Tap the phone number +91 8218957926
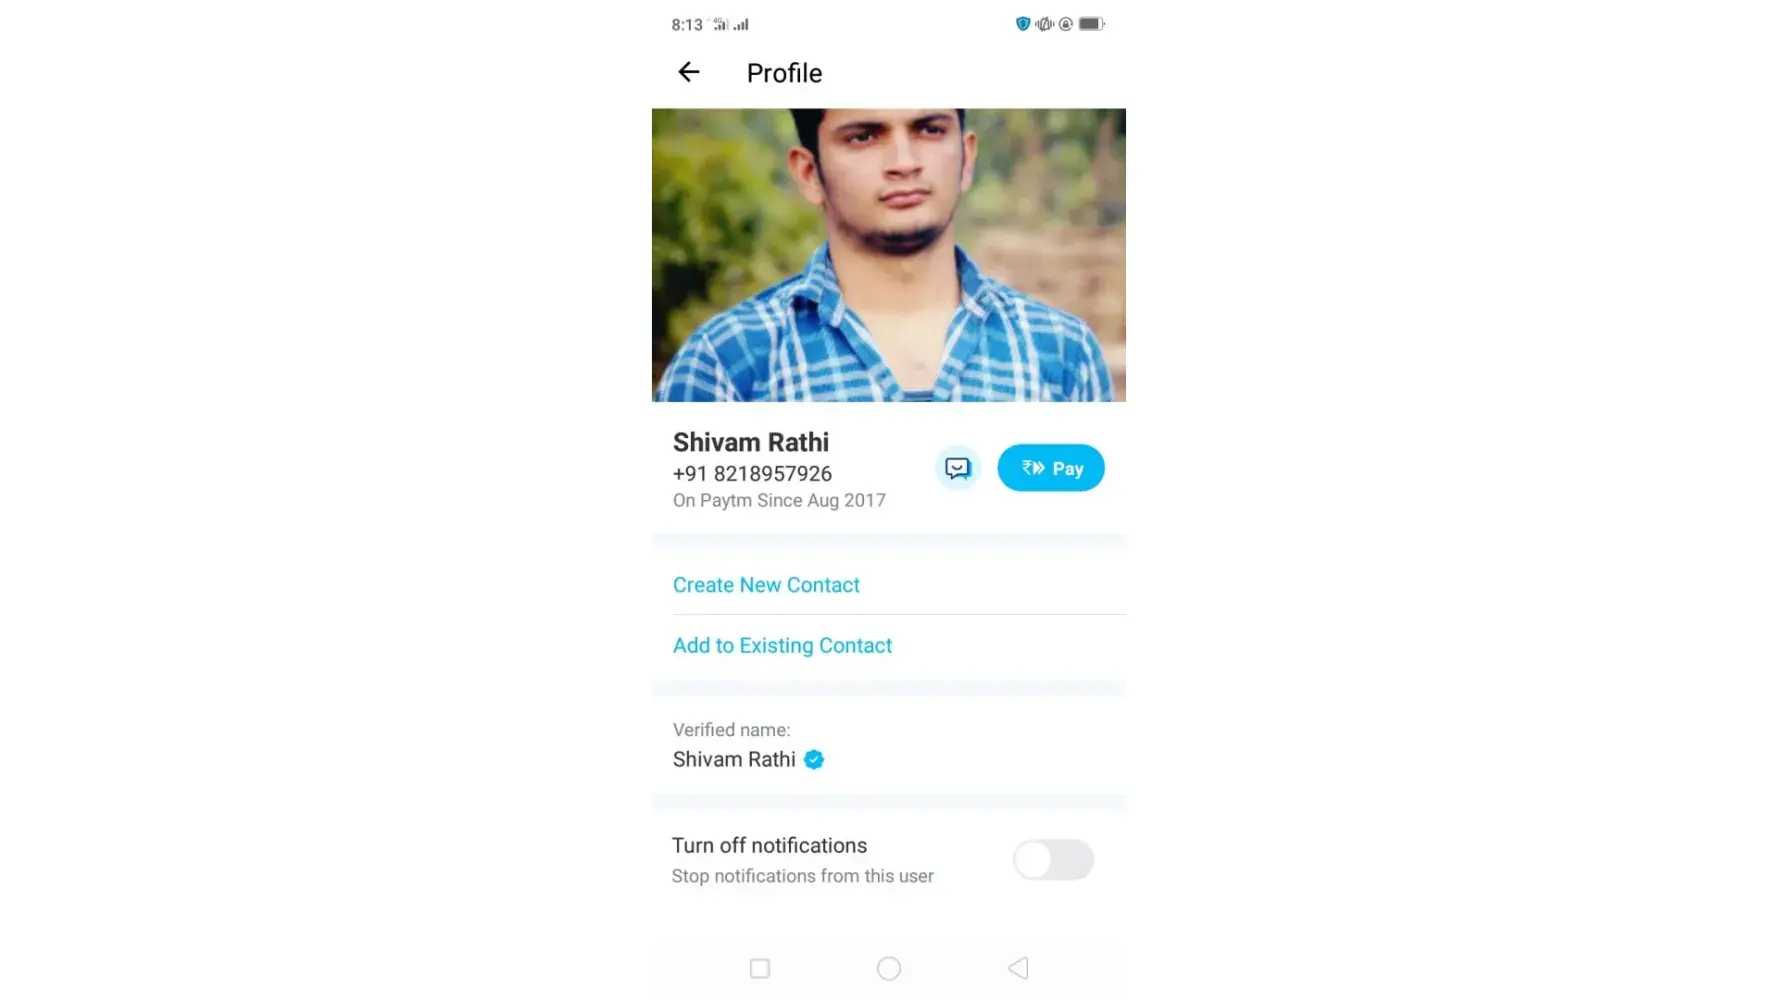Screen dimensions: 1778x1000 752,474
